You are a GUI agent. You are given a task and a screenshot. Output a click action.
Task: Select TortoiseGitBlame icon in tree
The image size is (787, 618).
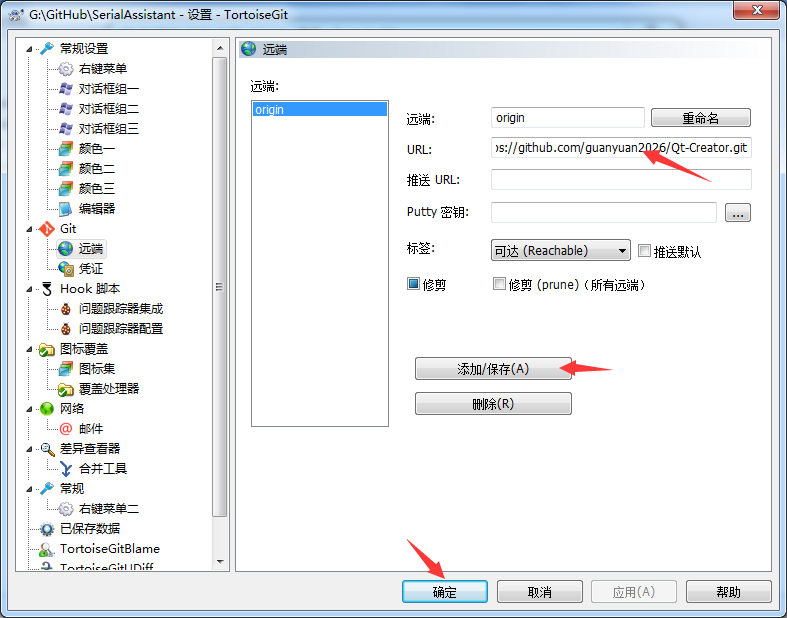pyautogui.click(x=47, y=549)
